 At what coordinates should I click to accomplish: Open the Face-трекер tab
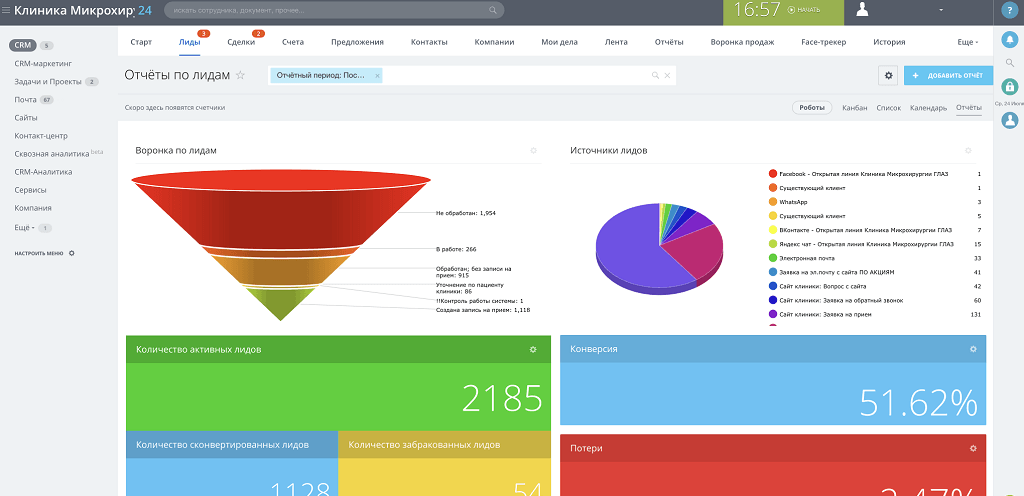pos(824,42)
